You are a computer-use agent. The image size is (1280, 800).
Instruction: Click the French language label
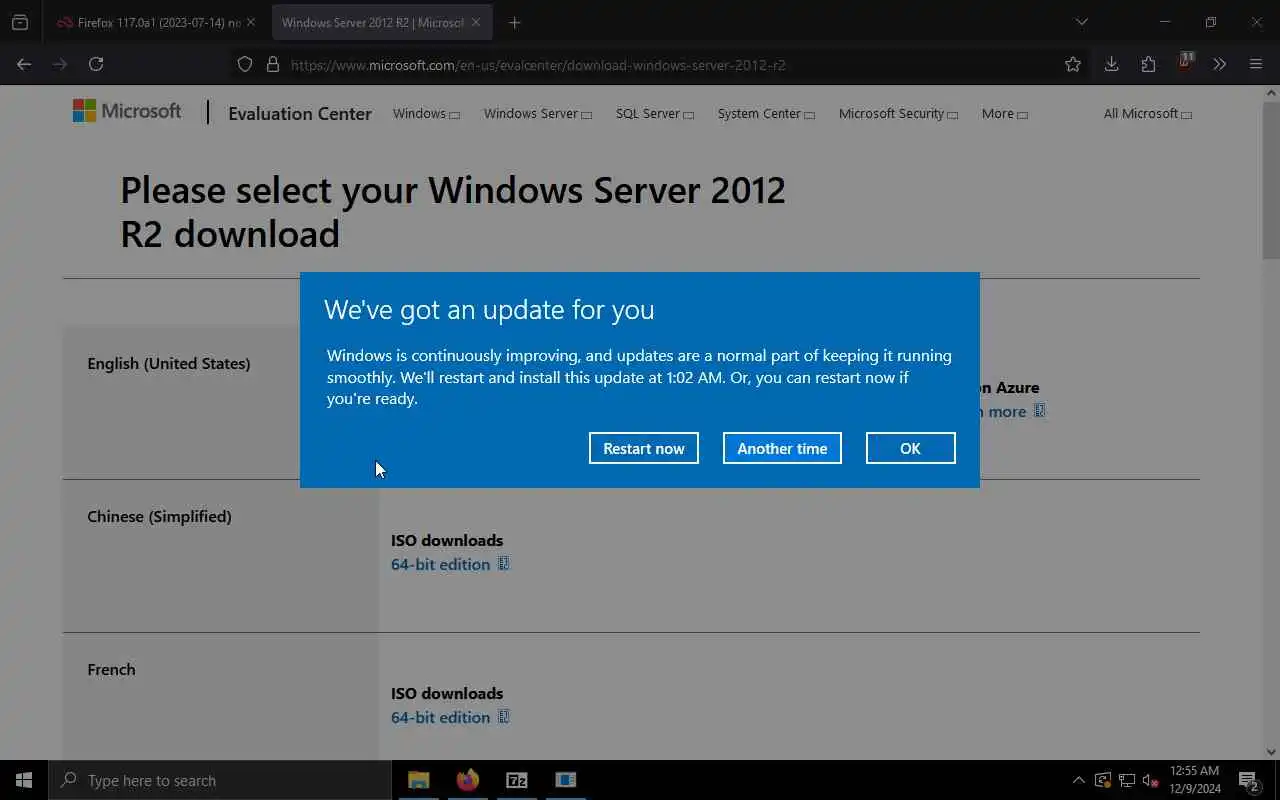(x=111, y=669)
